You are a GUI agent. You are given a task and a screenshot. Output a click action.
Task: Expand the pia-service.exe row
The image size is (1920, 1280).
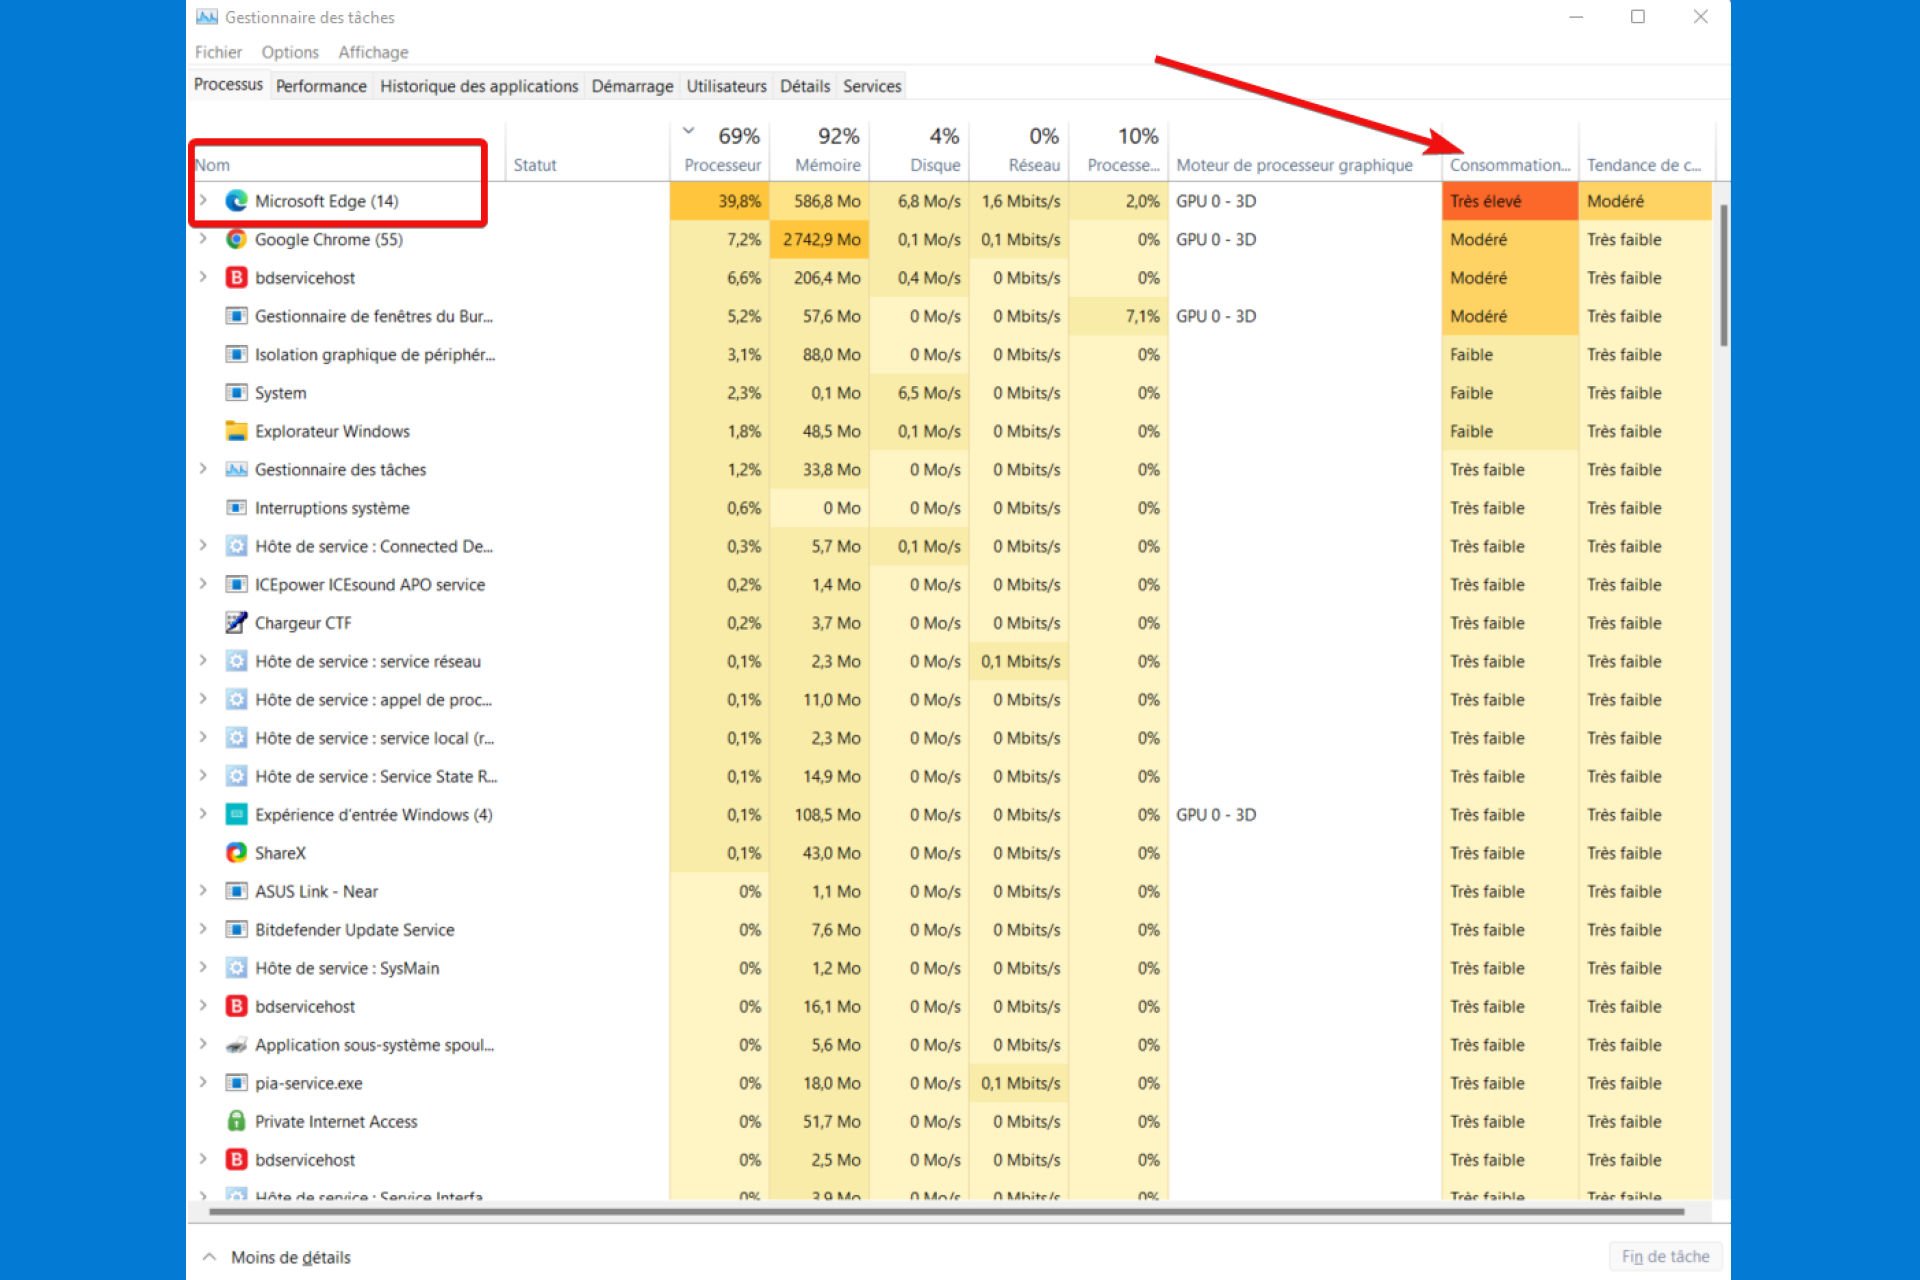click(x=203, y=1083)
